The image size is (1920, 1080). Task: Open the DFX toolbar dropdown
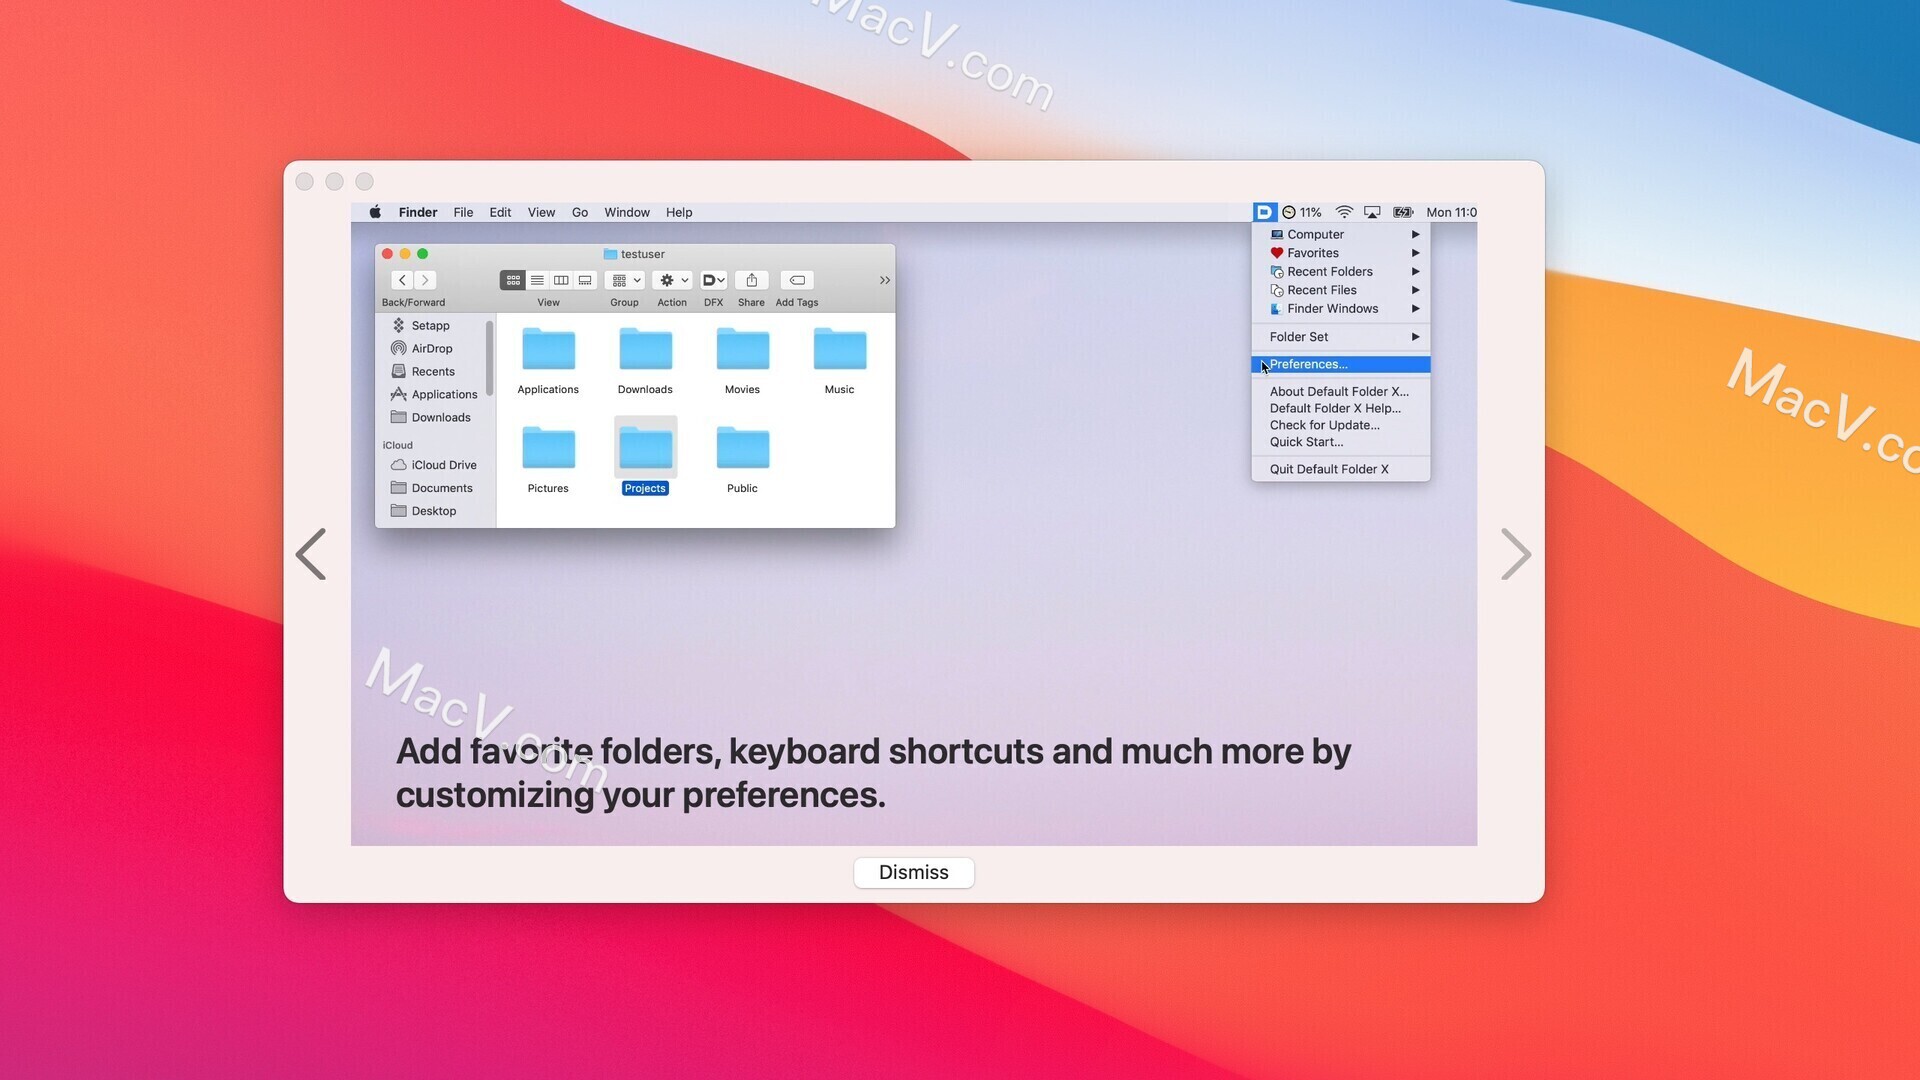coord(713,280)
